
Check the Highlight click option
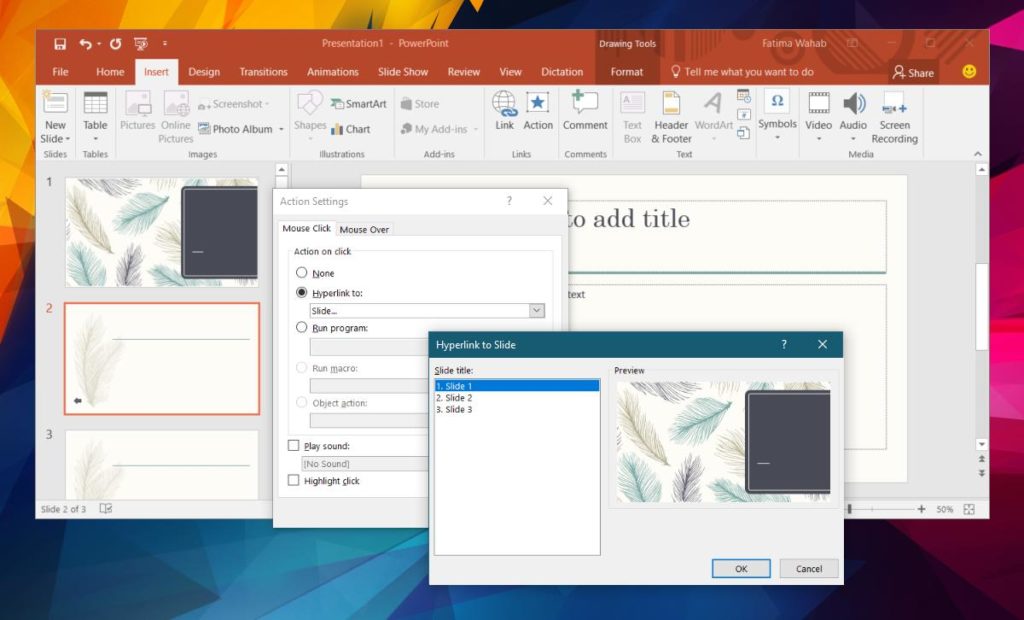click(294, 480)
